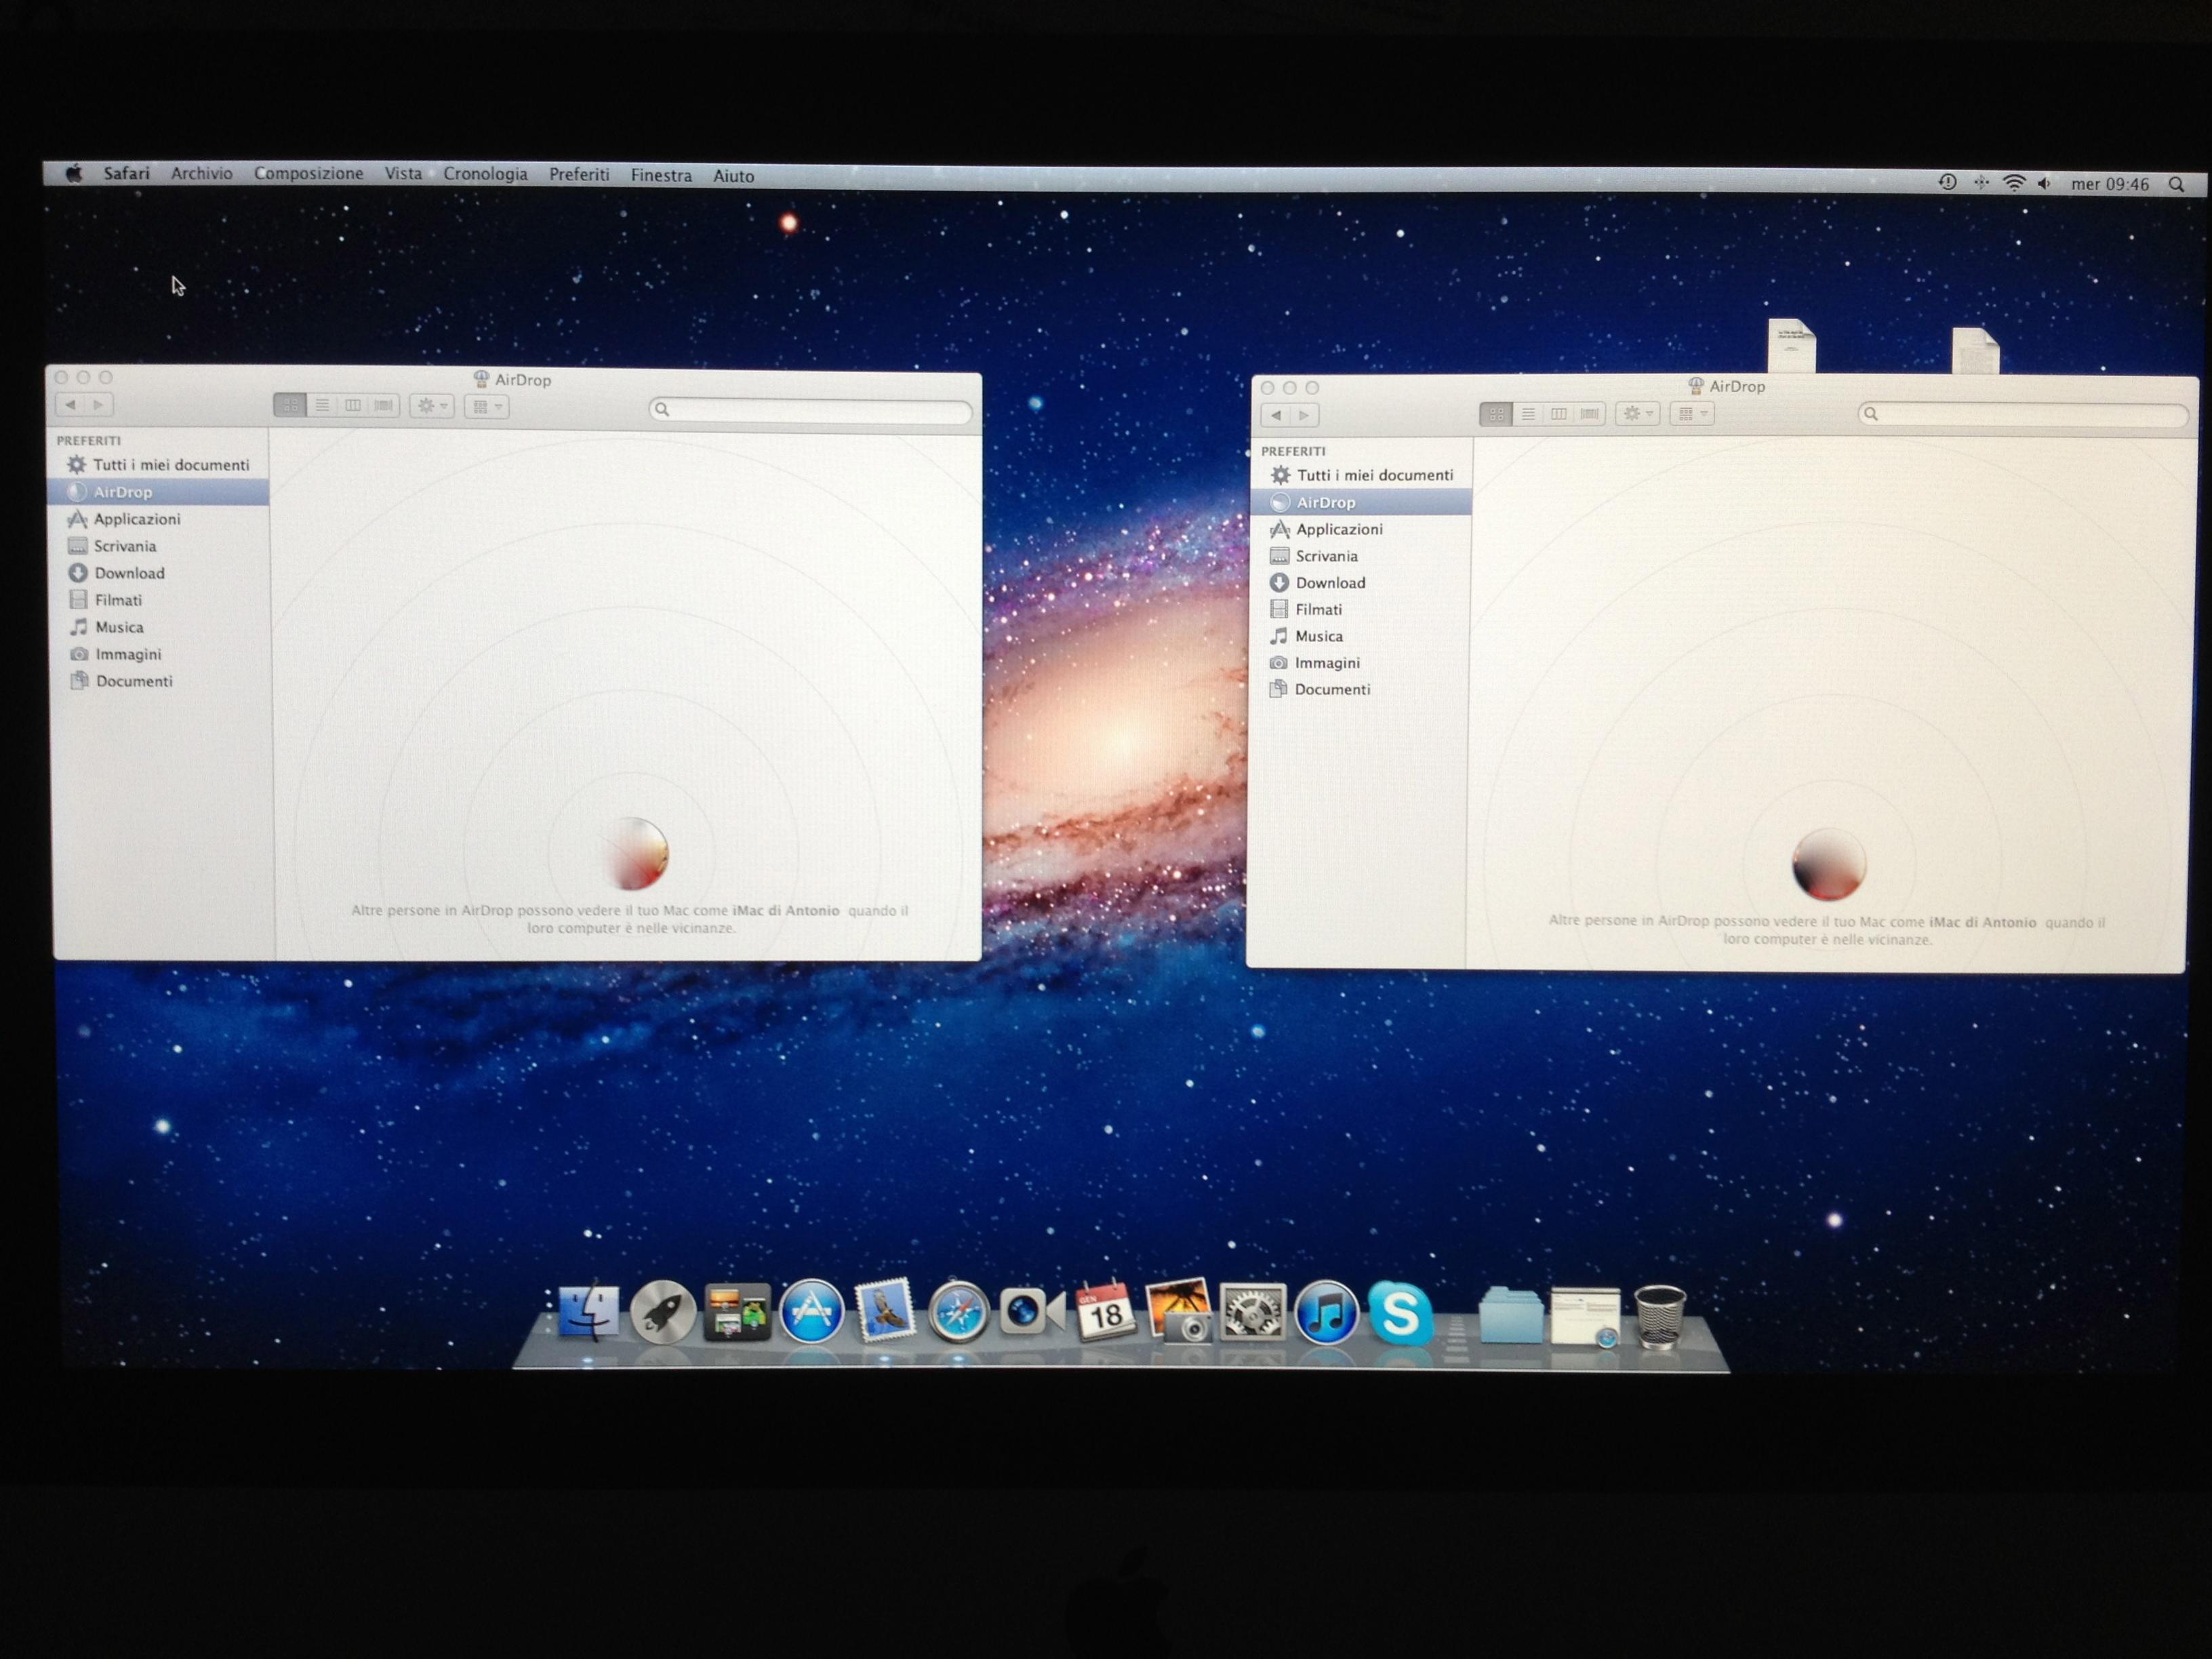Open System Preferences gear in Dock
The width and height of the screenshot is (2212, 1659).
coord(1252,1313)
